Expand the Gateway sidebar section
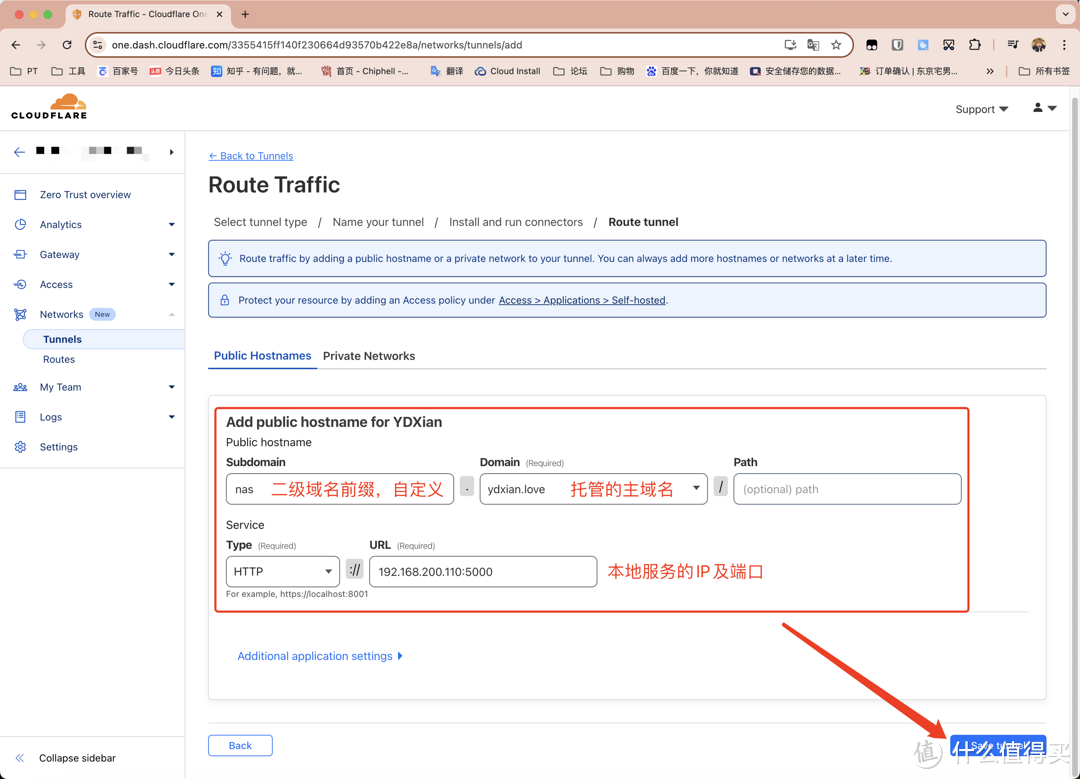The image size is (1080, 779). point(172,254)
